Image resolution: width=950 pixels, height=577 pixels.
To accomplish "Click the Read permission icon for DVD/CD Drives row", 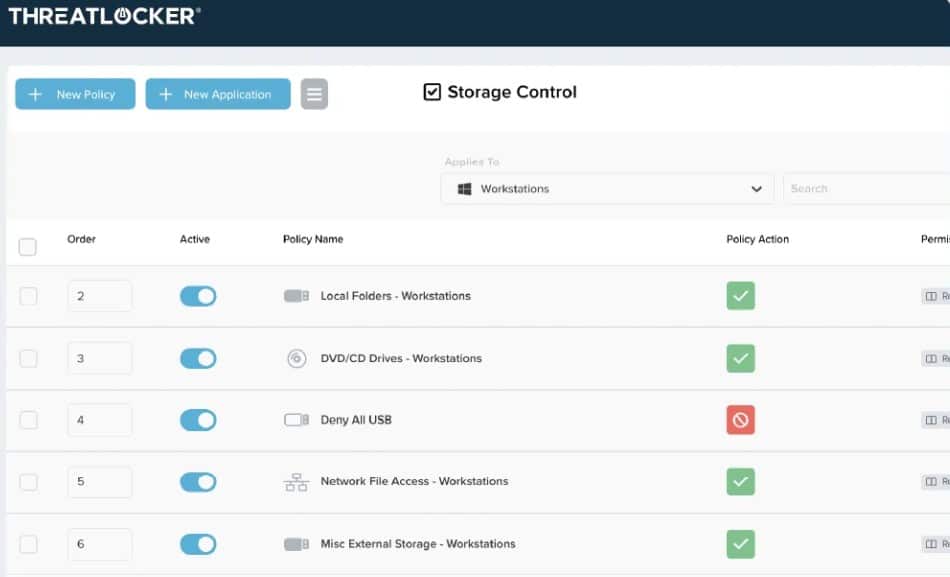I will tap(932, 358).
